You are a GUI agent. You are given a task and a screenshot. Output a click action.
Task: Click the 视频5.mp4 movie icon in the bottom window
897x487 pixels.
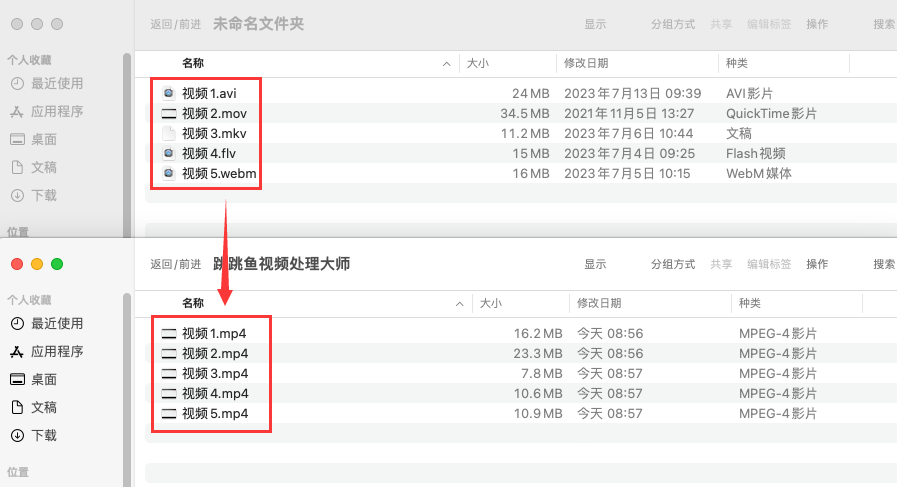pyautogui.click(x=168, y=414)
